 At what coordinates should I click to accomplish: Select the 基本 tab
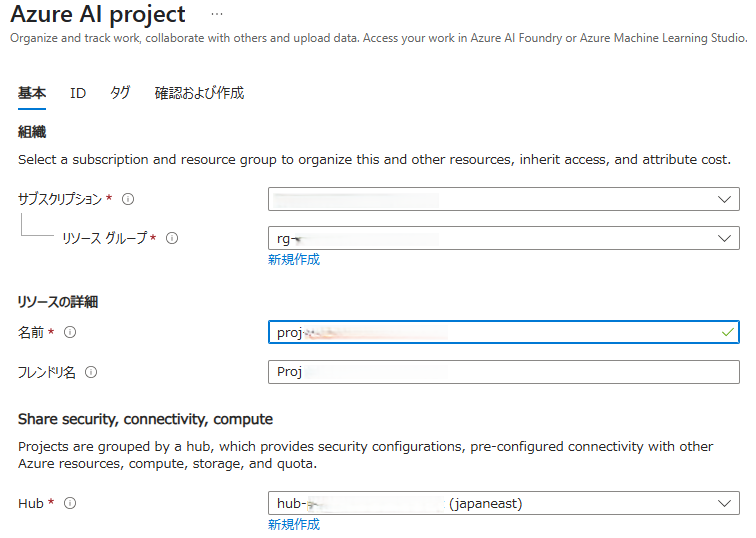pyautogui.click(x=32, y=93)
